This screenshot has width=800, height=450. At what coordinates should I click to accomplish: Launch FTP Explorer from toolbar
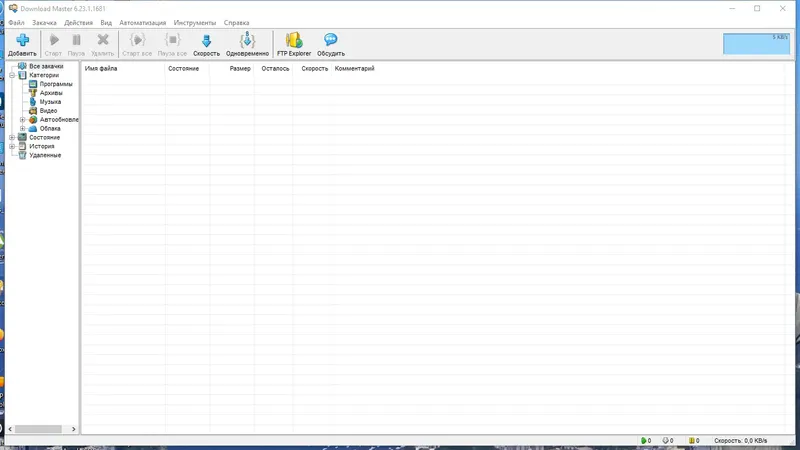(x=294, y=40)
